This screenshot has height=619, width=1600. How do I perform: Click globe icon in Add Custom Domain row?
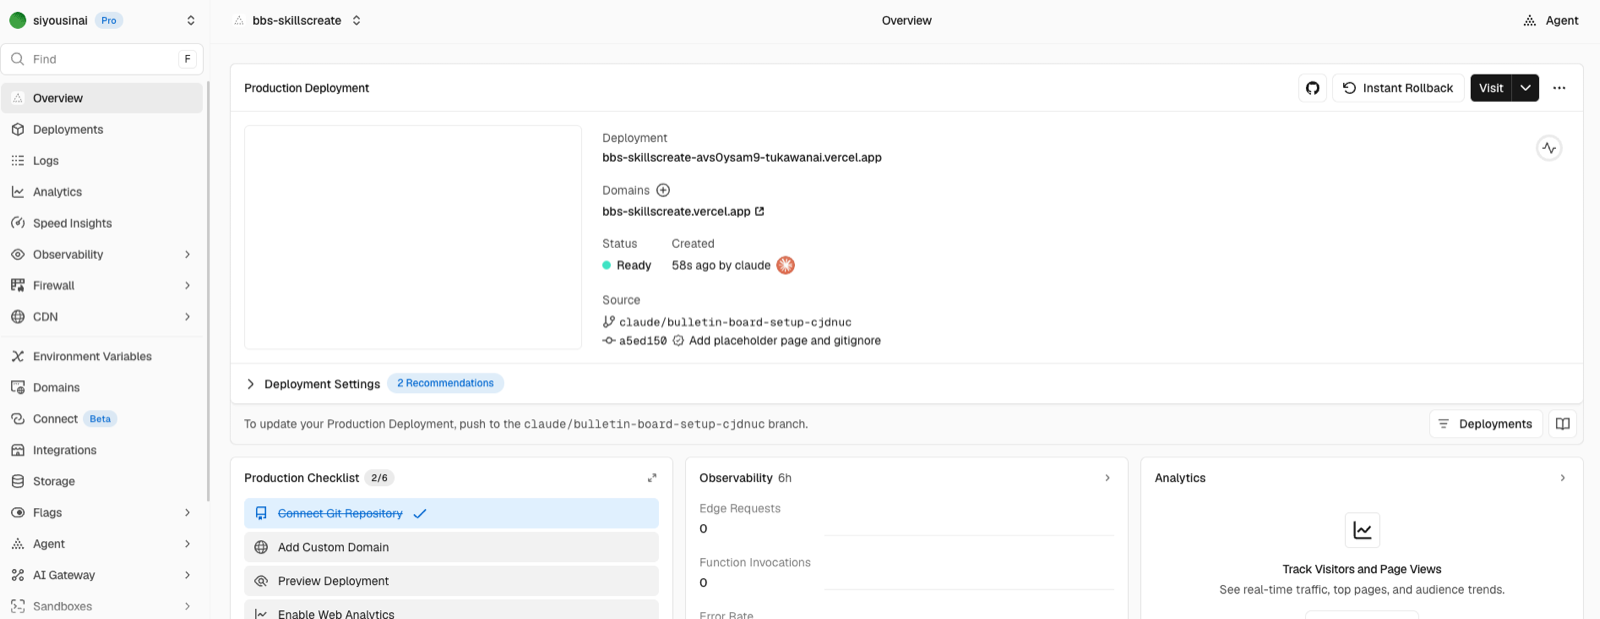tap(261, 547)
